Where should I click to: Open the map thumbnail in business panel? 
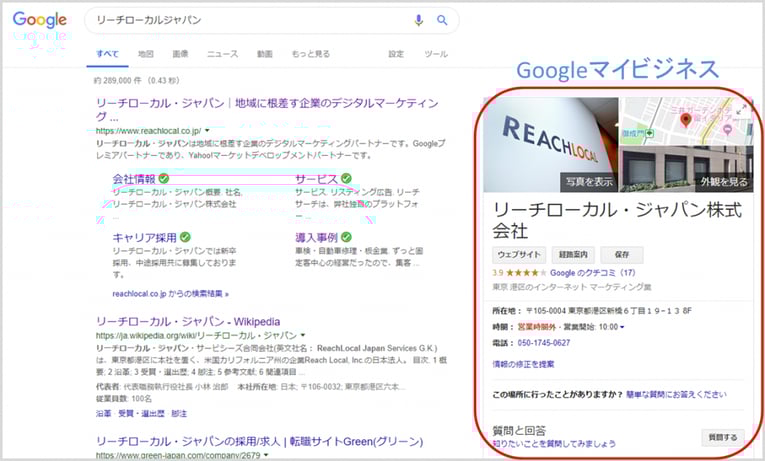[x=686, y=121]
